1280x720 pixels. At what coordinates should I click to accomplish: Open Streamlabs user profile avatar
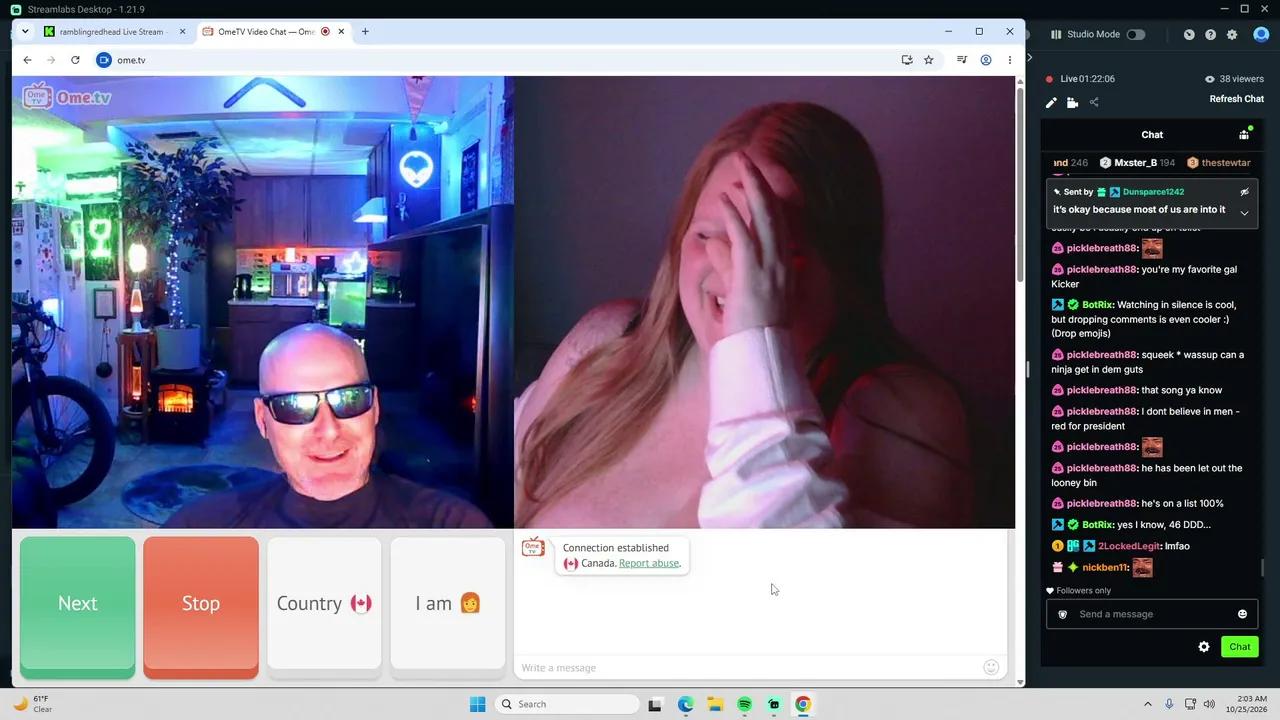pyautogui.click(x=1261, y=34)
